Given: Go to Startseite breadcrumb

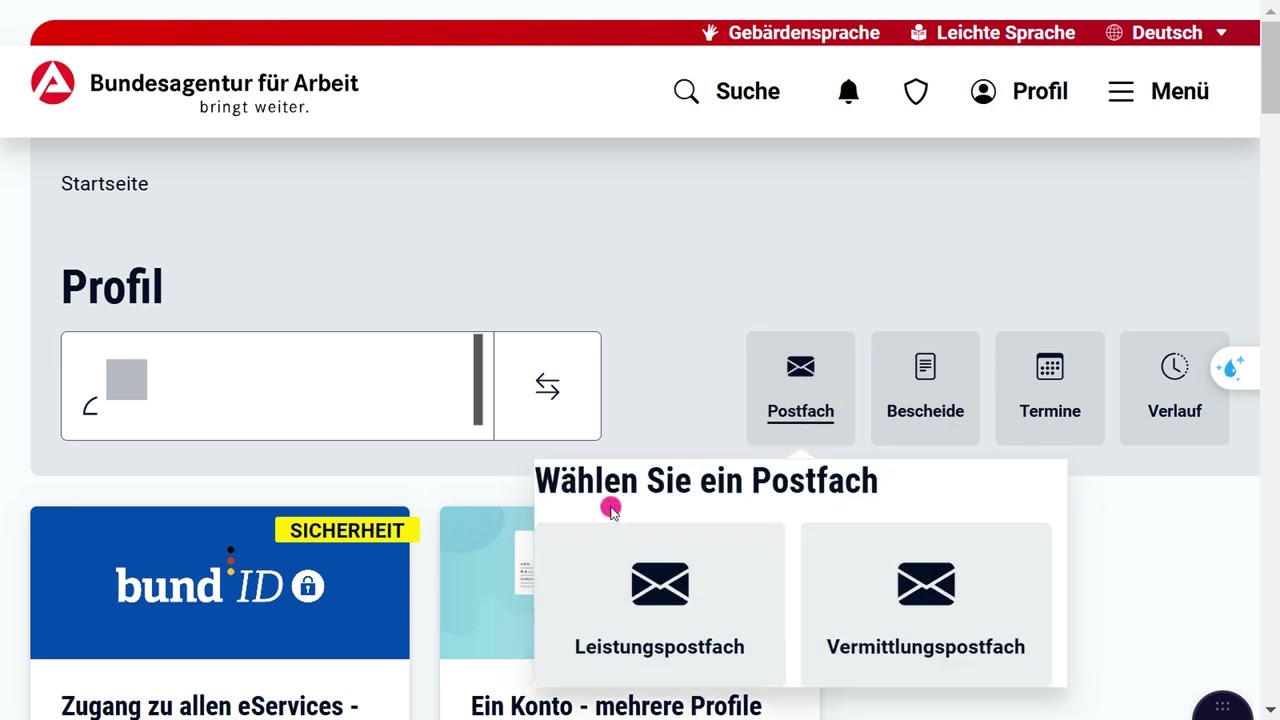Looking at the screenshot, I should [104, 184].
